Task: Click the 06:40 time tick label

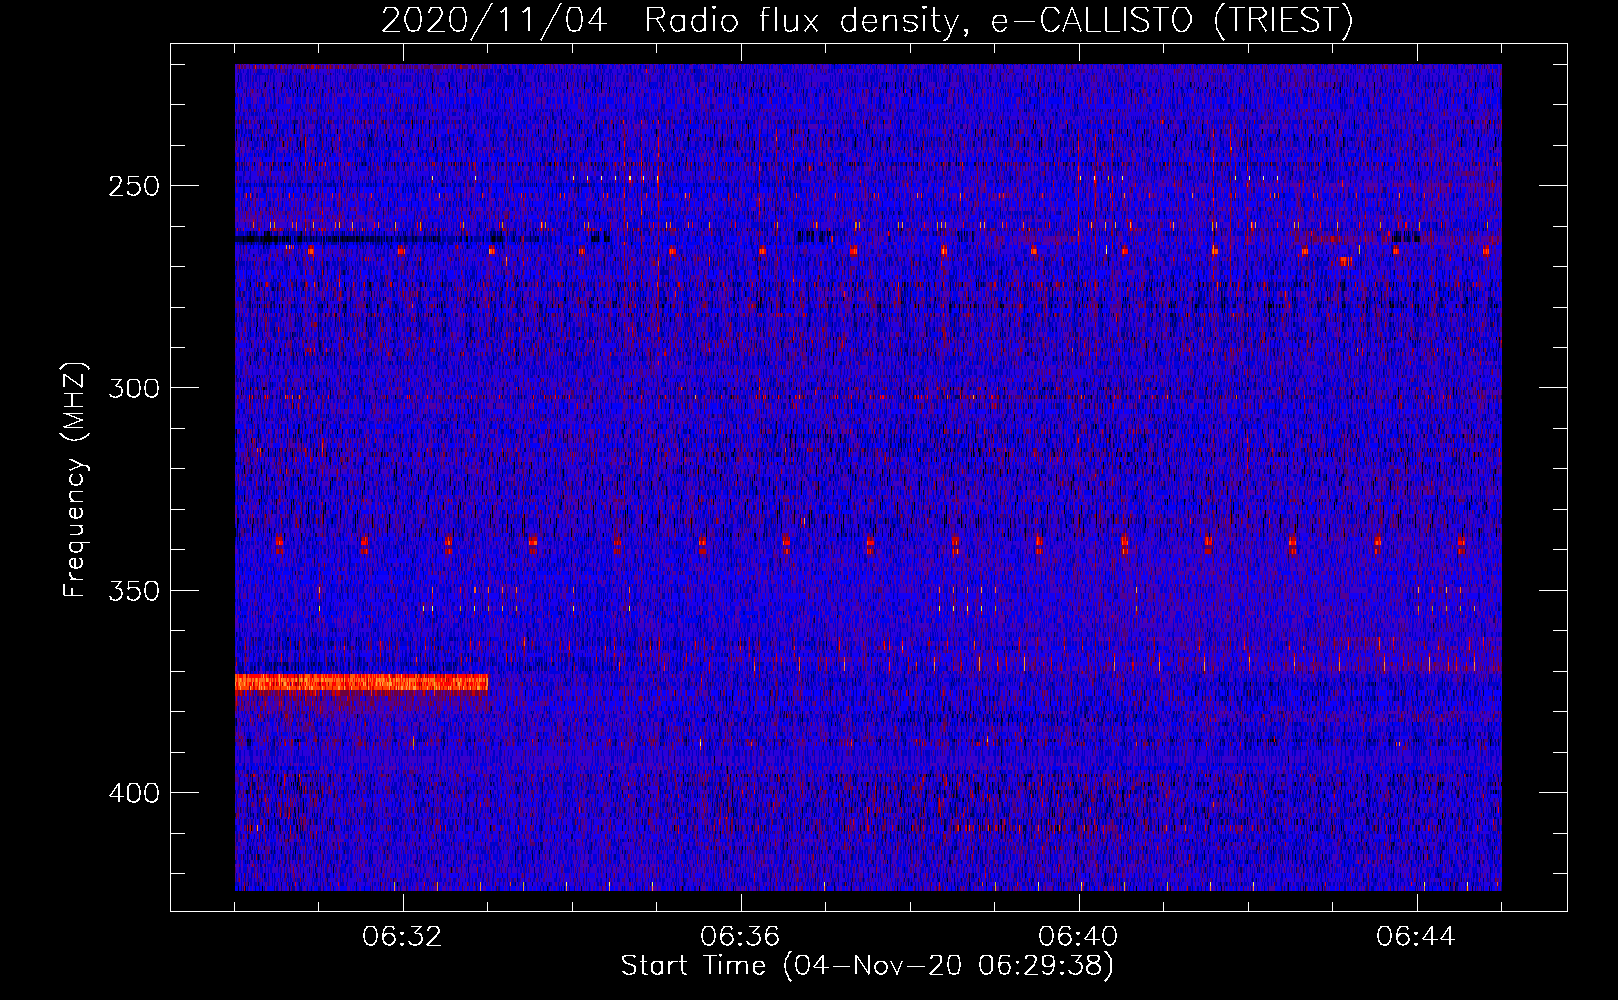Action: coord(1078,937)
